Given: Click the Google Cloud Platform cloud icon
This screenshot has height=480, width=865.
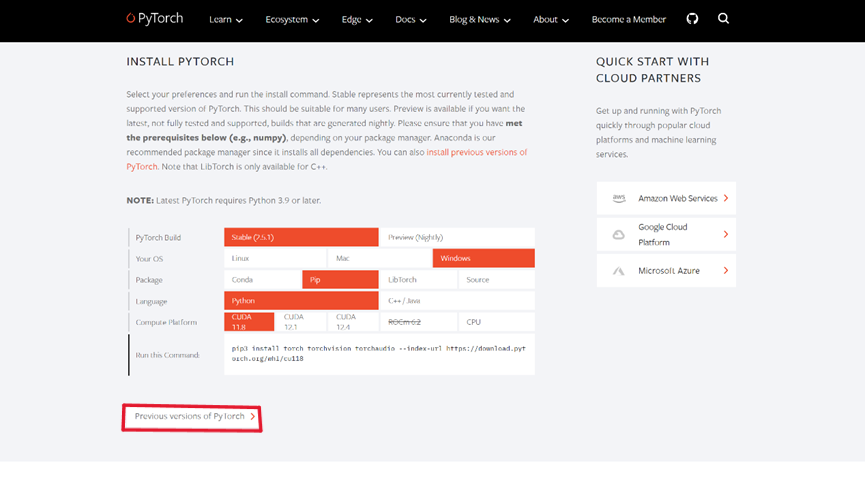Looking at the screenshot, I should coord(618,234).
